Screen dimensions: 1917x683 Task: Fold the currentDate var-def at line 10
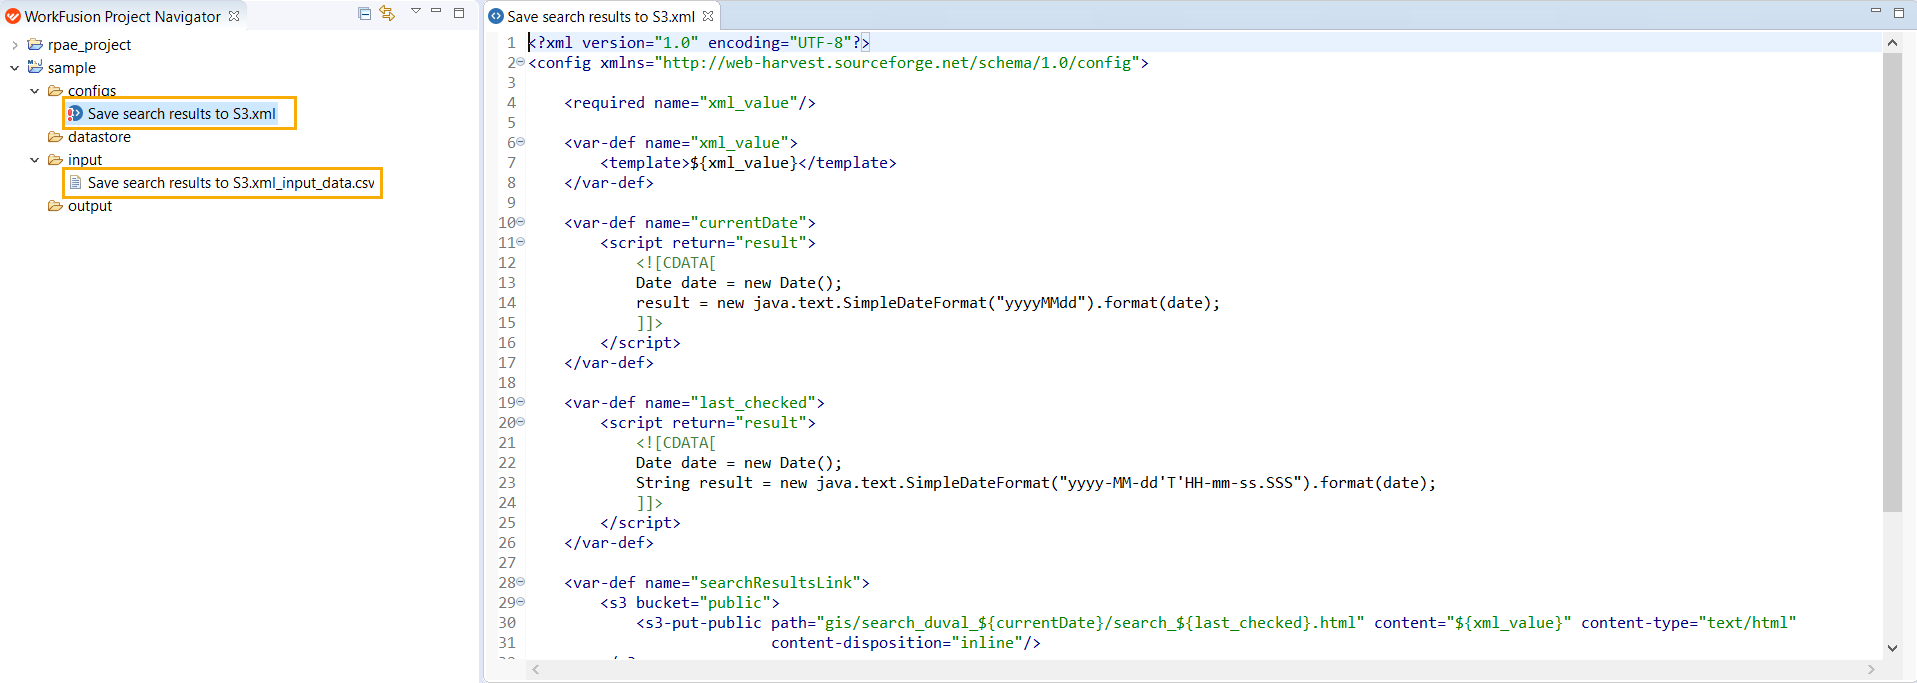[x=520, y=222]
